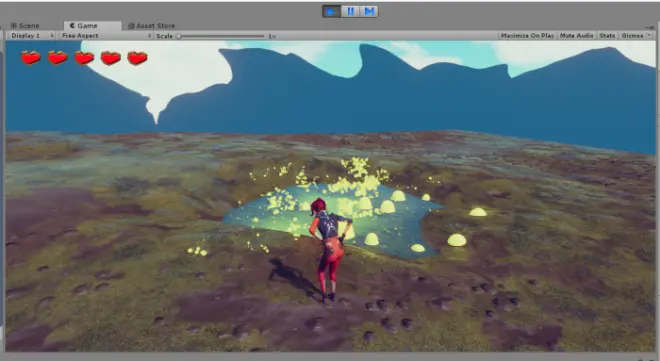The height and width of the screenshot is (361, 660).
Task: Open the Gizmos dropdown arrow
Action: [x=649, y=36]
